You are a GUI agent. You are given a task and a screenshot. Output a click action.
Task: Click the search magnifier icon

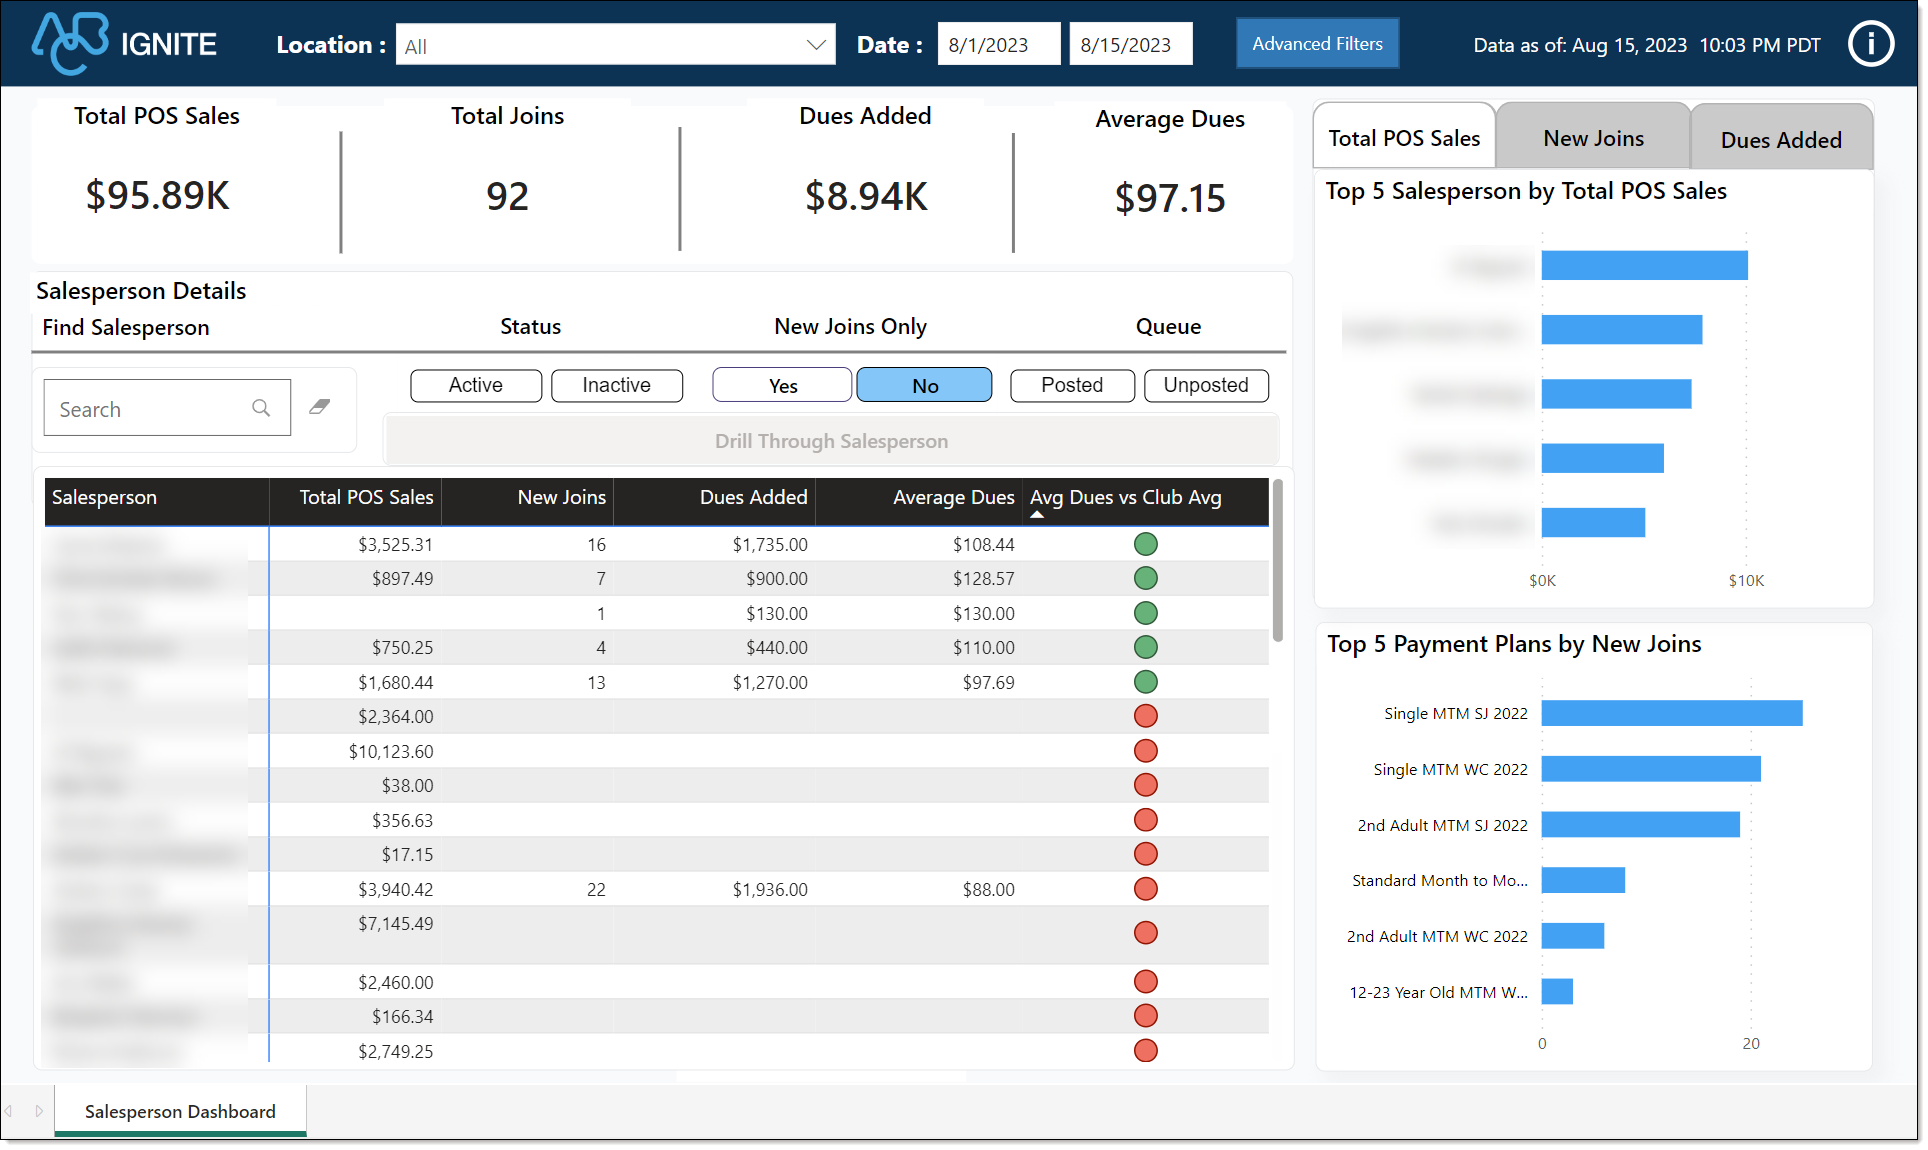261,408
